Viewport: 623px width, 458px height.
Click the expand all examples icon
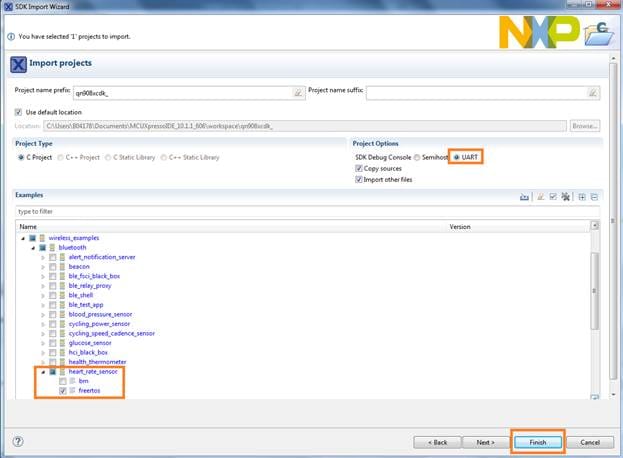tap(582, 198)
